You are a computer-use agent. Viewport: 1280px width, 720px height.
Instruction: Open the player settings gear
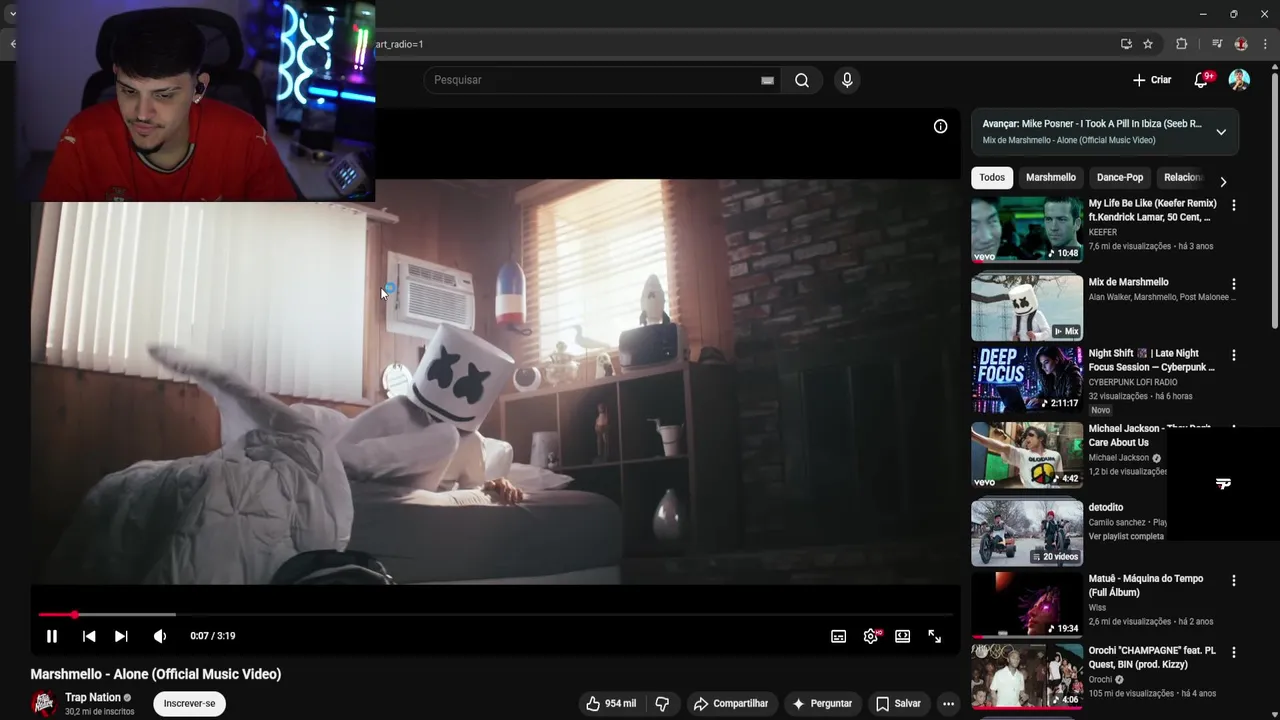(x=871, y=636)
